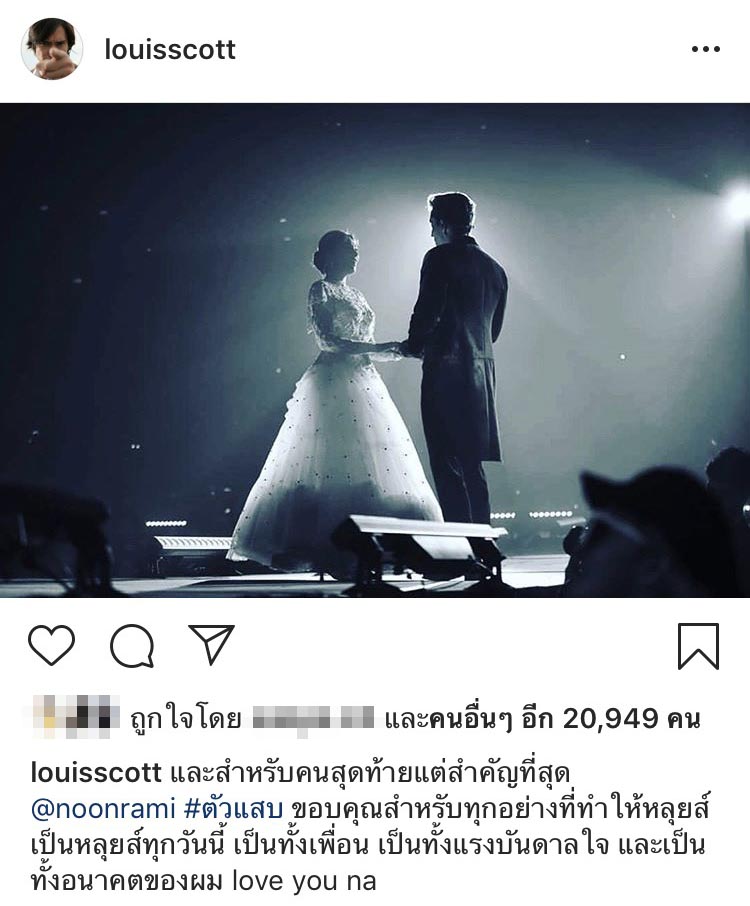View the list of 20,949 other likers
This screenshot has width=750, height=906.
543,719
